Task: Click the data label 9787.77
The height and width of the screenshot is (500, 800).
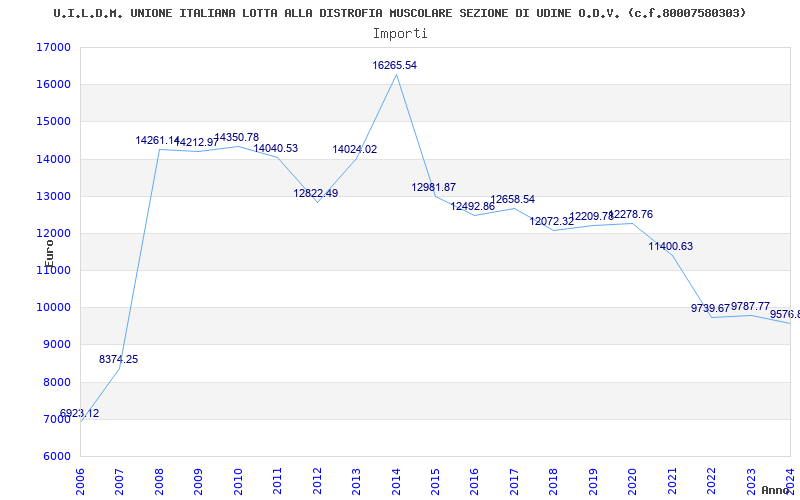Action: [x=750, y=306]
